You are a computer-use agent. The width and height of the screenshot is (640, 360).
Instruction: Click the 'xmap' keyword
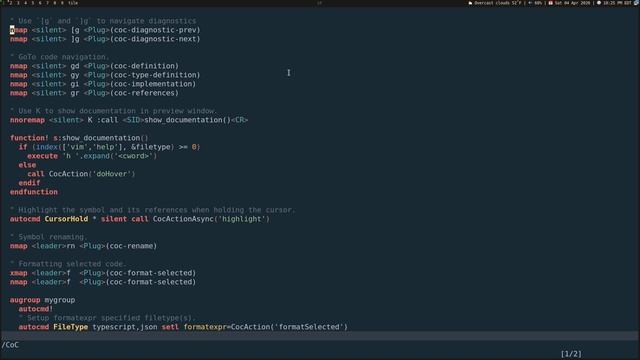click(x=19, y=272)
